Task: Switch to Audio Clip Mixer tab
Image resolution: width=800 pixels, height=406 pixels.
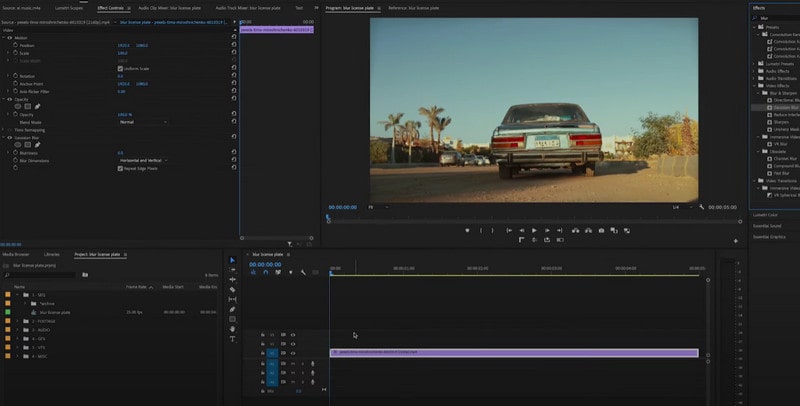Action: point(169,8)
